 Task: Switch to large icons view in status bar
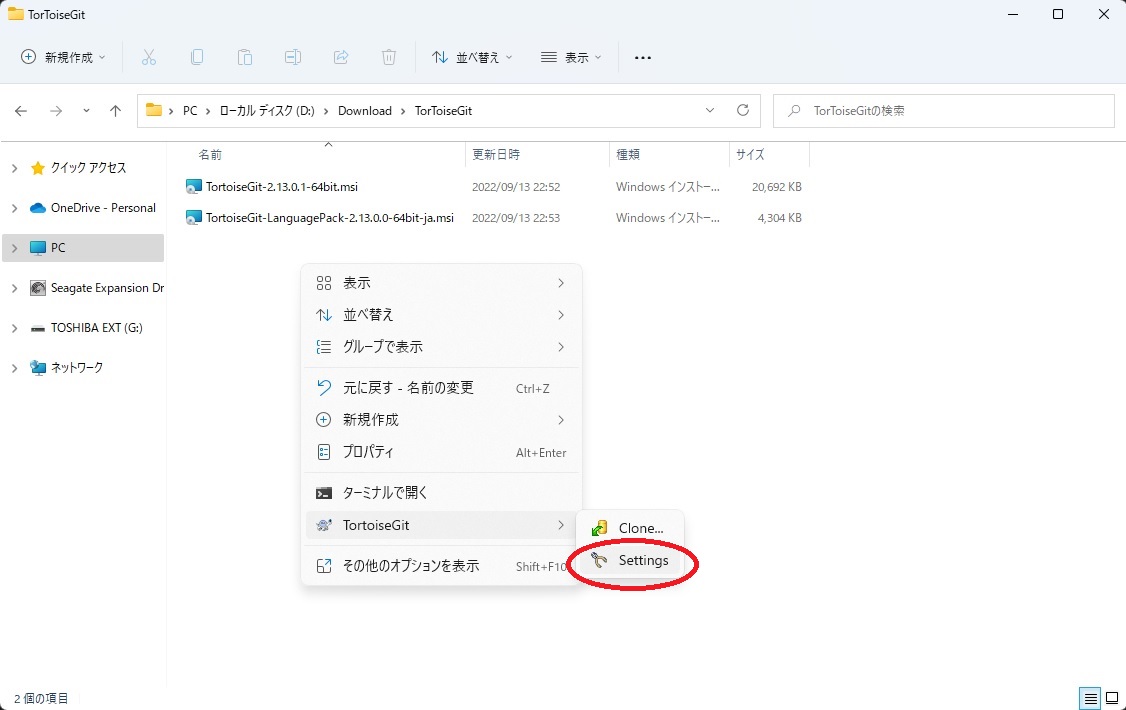coord(1112,698)
